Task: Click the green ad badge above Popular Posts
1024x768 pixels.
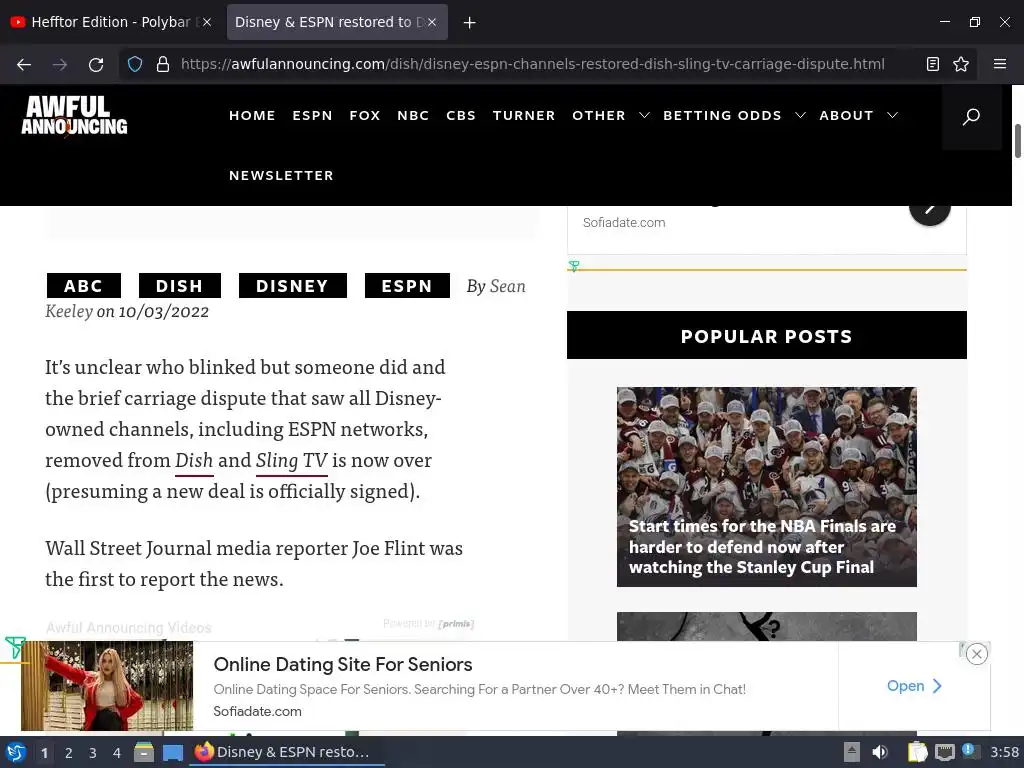Action: click(x=574, y=266)
